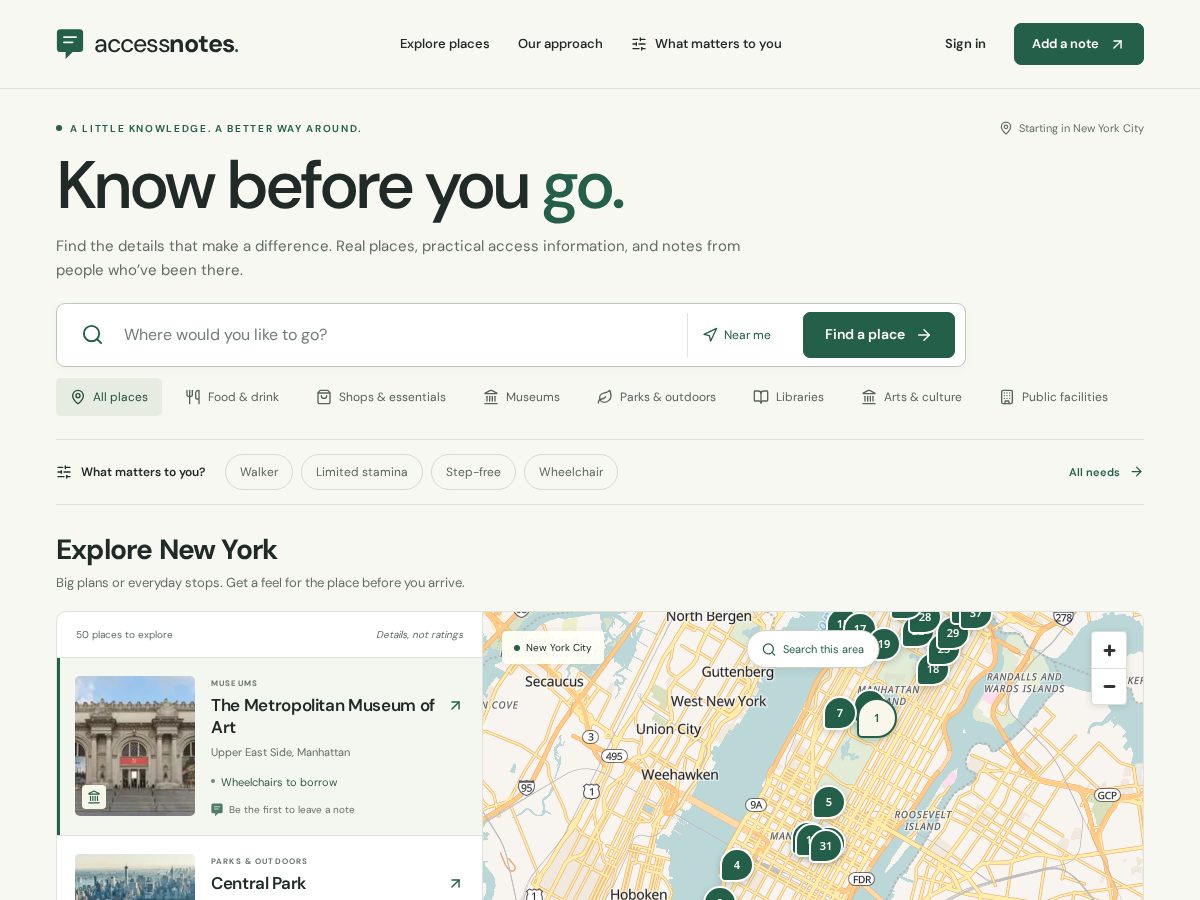This screenshot has width=1200, height=900.
Task: Click the arrow icon in Add a note
Action: 1118,44
